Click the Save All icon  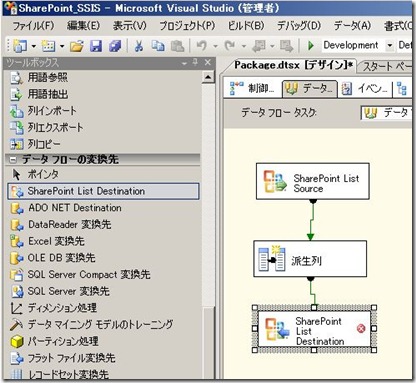click(115, 46)
